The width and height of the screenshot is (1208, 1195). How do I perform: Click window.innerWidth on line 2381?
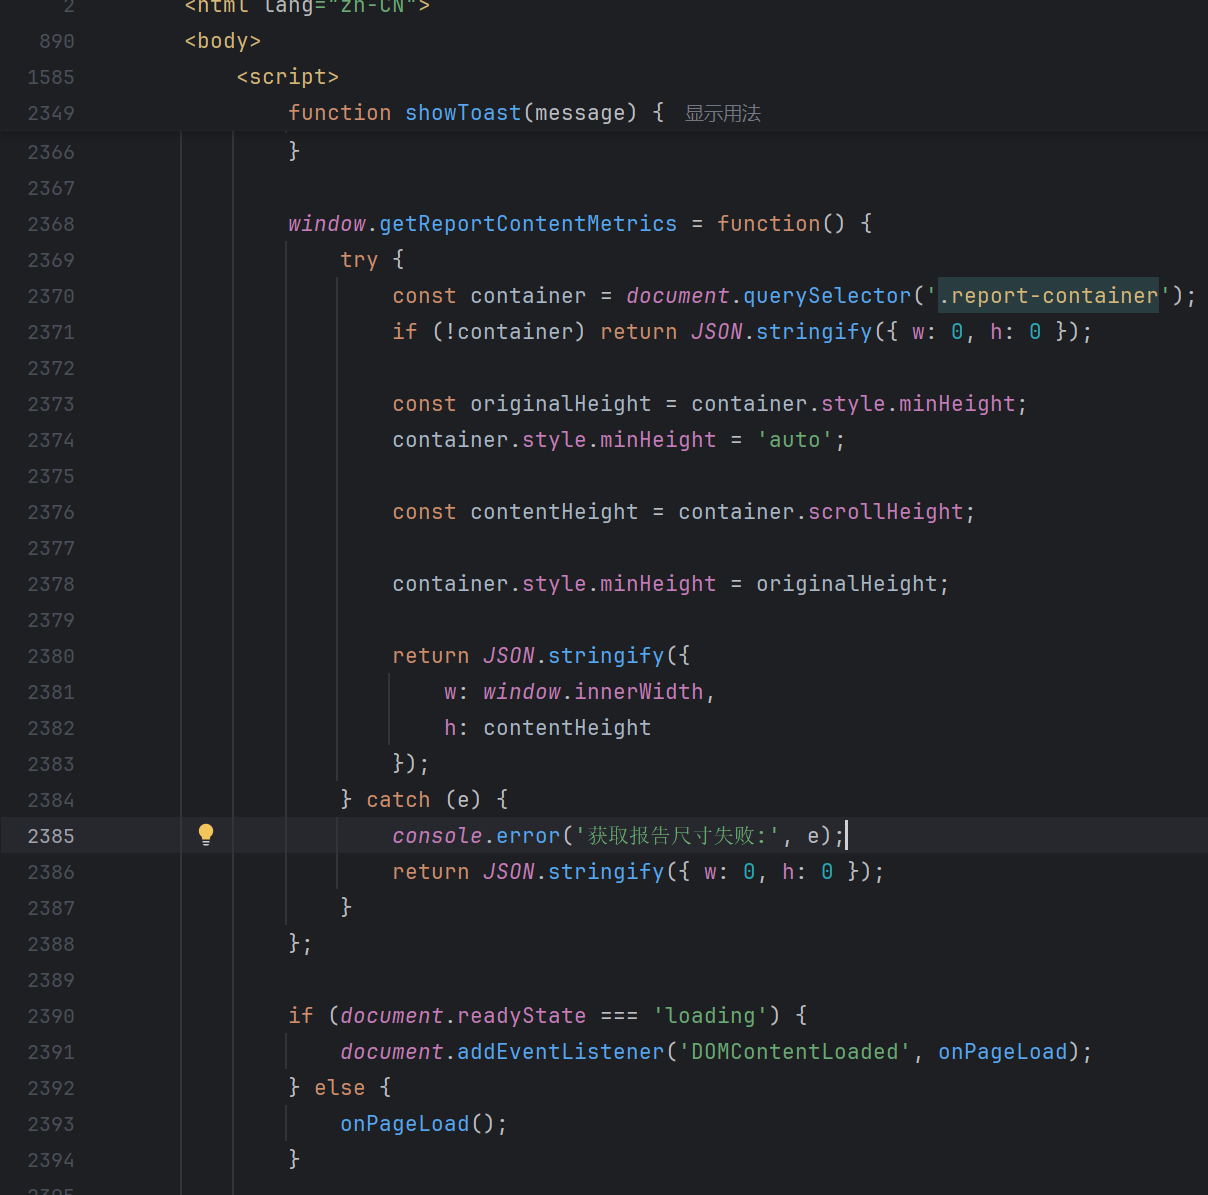[593, 692]
